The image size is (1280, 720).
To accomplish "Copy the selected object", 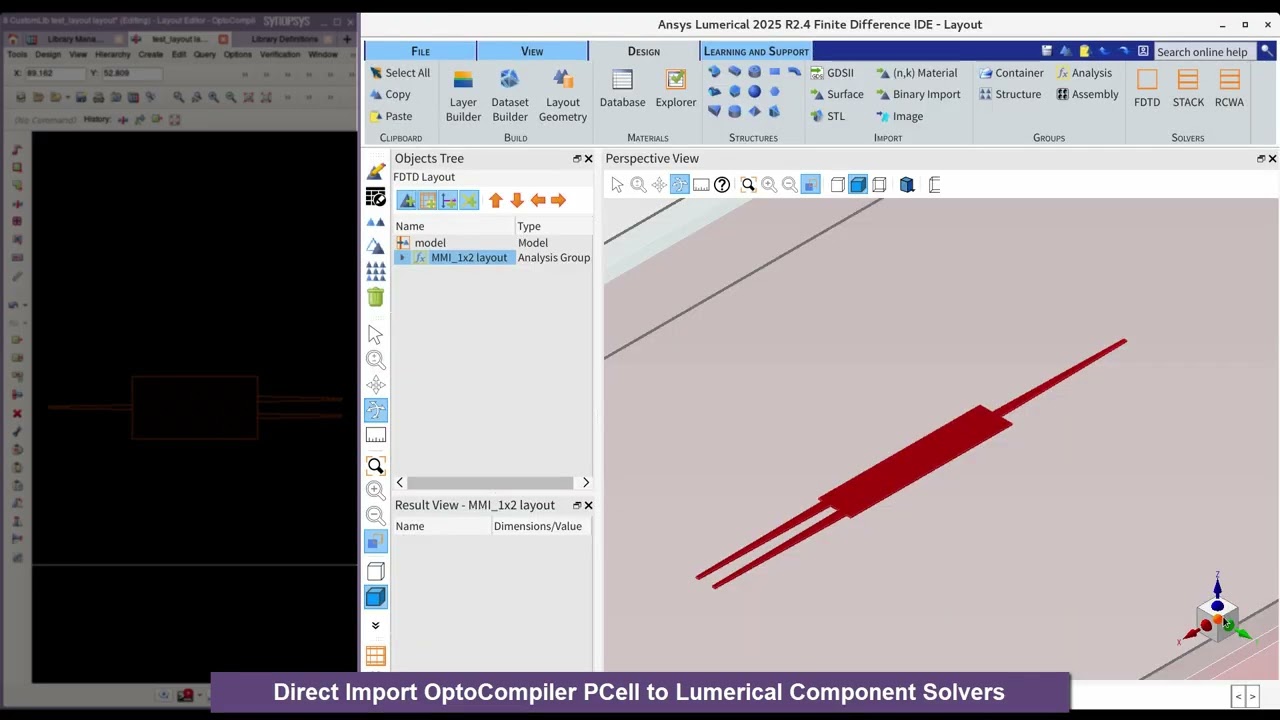I will pyautogui.click(x=390, y=94).
